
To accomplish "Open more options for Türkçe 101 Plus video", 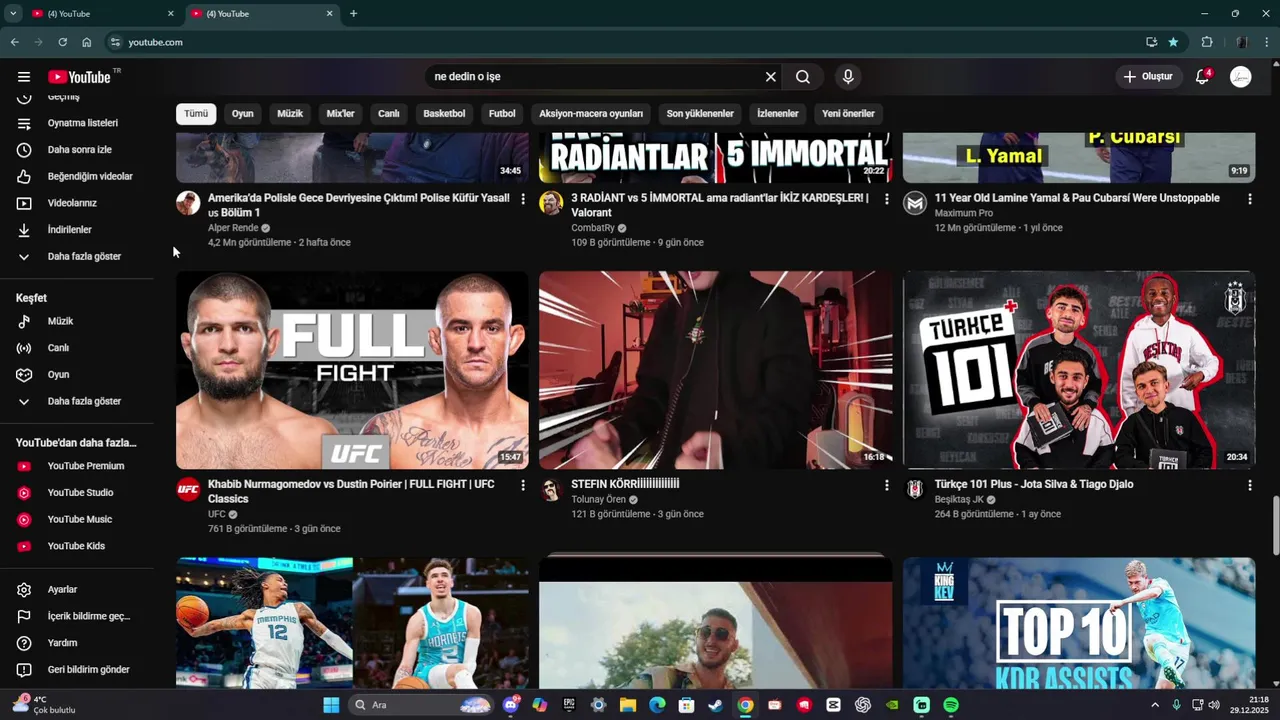I will pyautogui.click(x=1249, y=485).
